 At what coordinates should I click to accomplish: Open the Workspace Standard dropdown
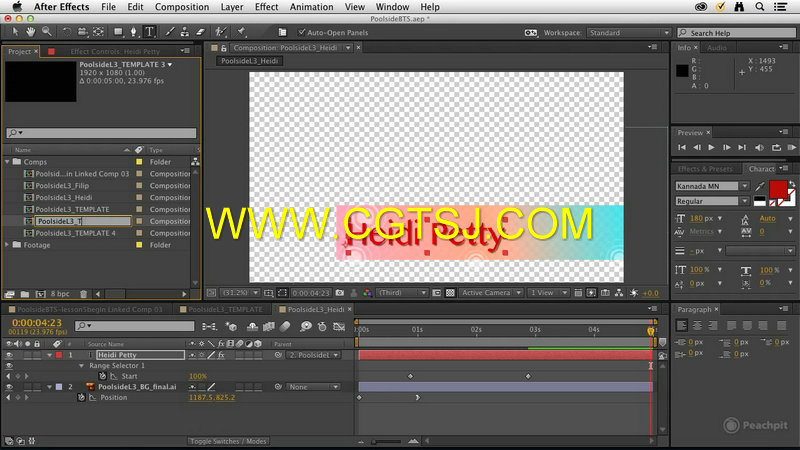pyautogui.click(x=628, y=33)
